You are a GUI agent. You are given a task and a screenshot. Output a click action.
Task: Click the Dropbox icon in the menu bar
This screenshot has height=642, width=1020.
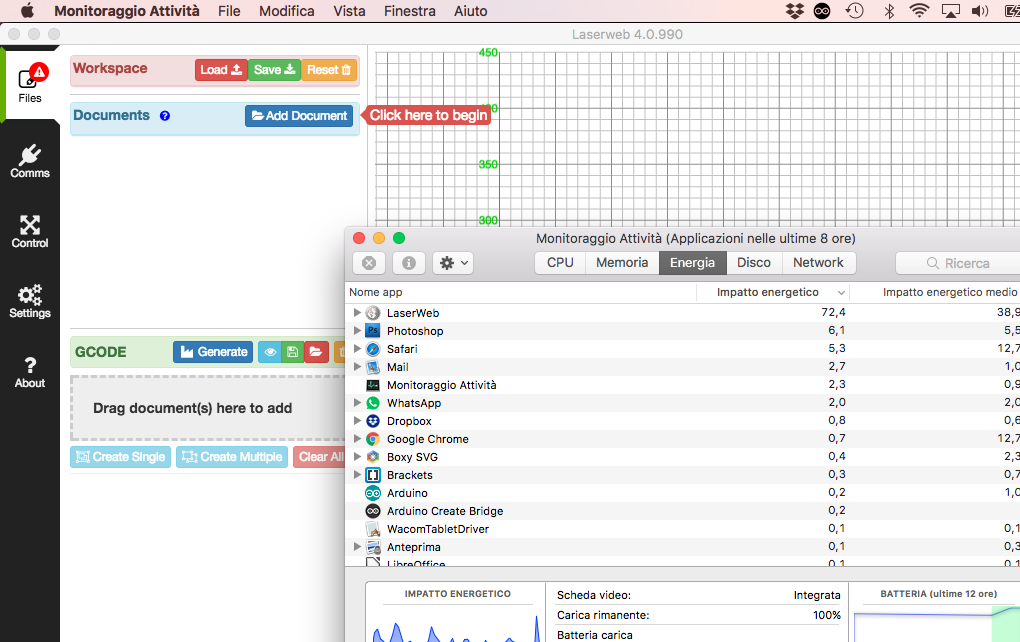pyautogui.click(x=795, y=11)
